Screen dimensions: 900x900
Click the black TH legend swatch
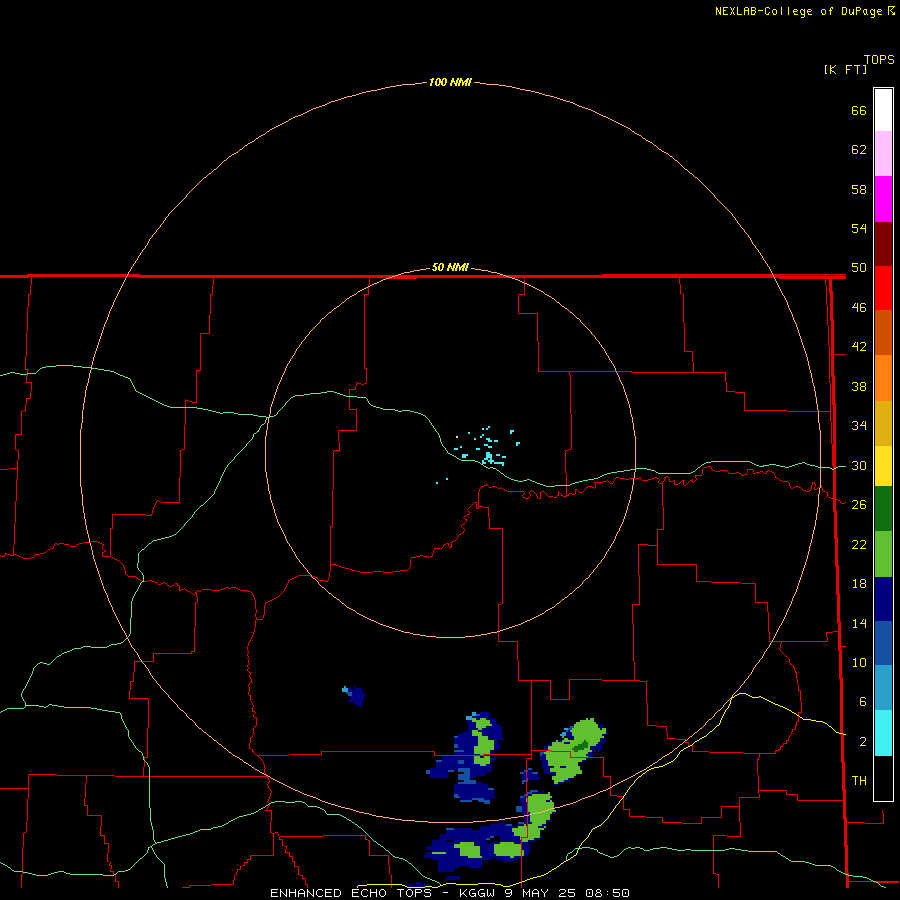pyautogui.click(x=883, y=778)
